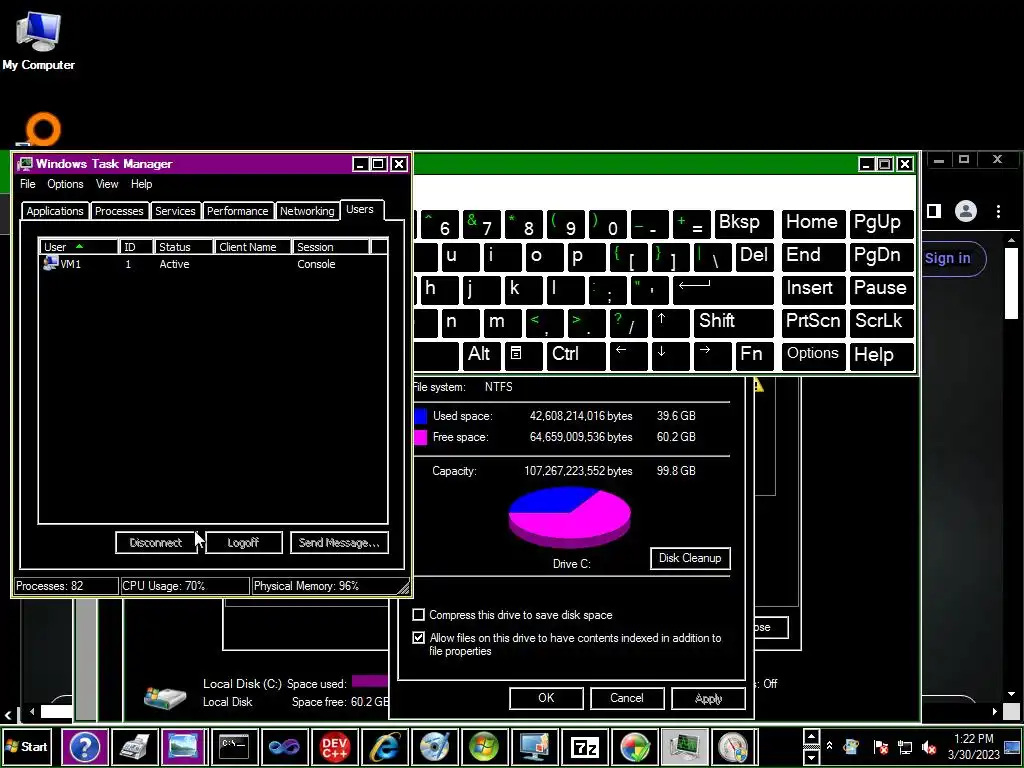Click the Status column header
Image resolution: width=1024 pixels, height=768 pixels.
pos(184,247)
